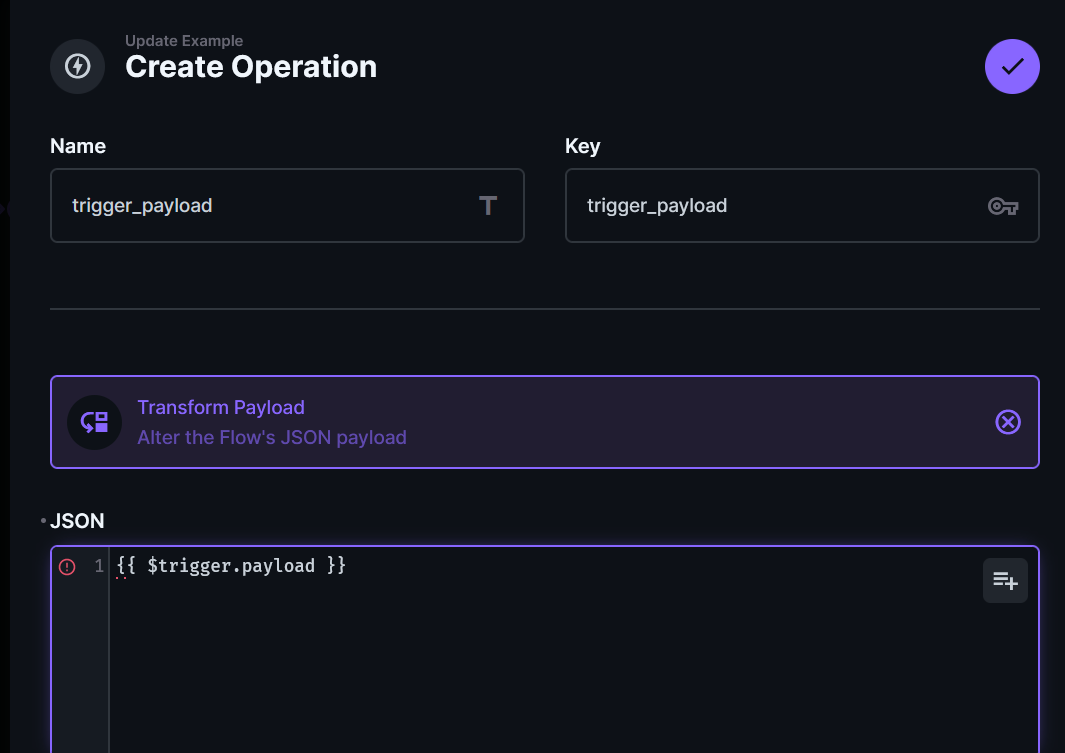
Task: Click the circled X icon on the Transform Payload card
Action: 1008,422
